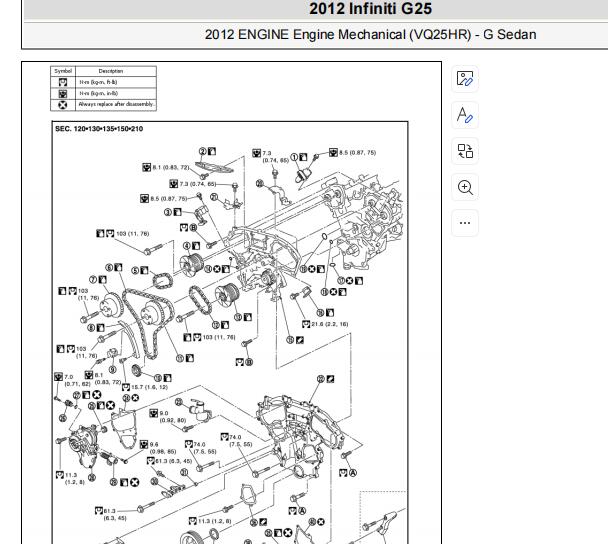608x544 pixels.
Task: Open the more options (three dots) menu
Action: tap(465, 223)
